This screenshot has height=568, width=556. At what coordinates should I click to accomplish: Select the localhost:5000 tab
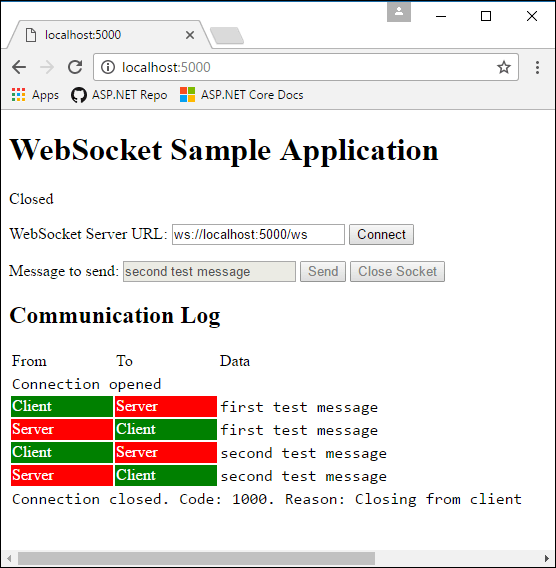click(x=109, y=35)
